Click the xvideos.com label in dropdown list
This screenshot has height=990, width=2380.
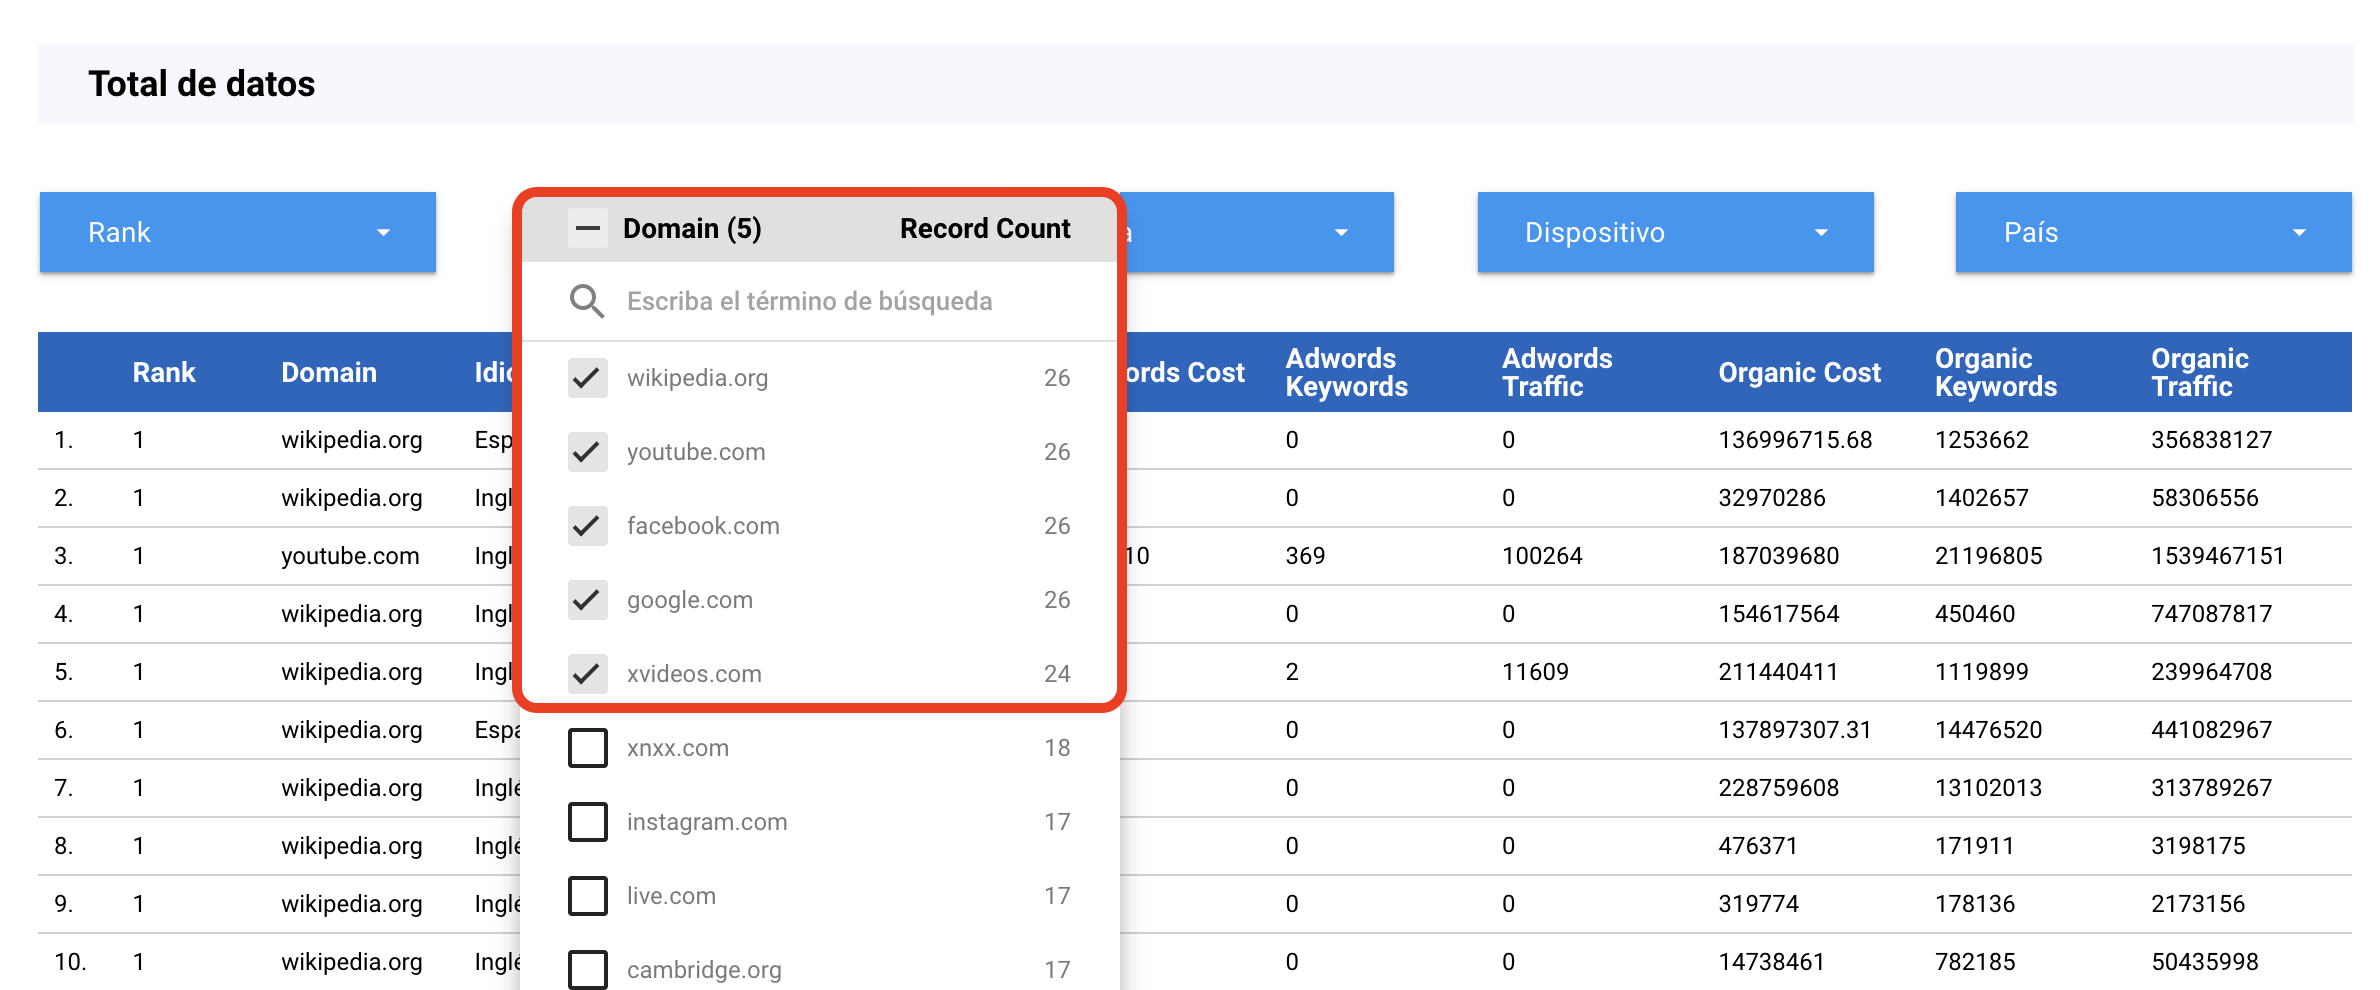(x=694, y=674)
